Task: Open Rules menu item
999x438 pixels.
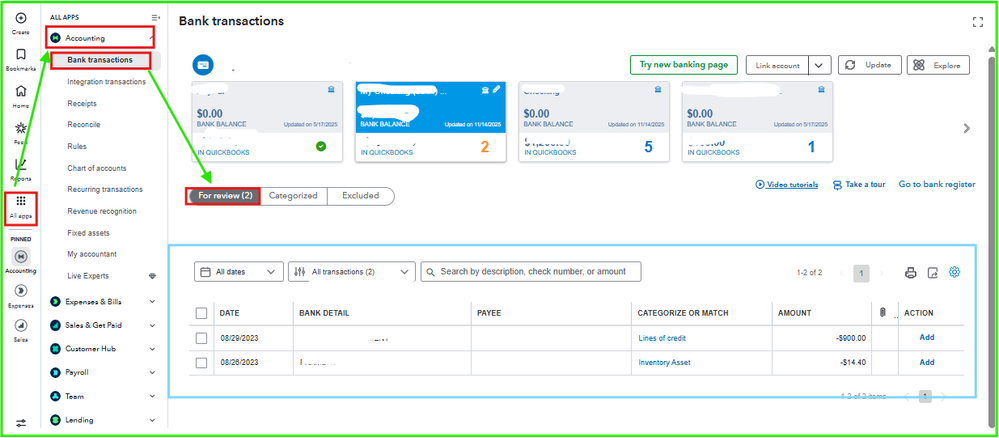Action: (x=77, y=146)
